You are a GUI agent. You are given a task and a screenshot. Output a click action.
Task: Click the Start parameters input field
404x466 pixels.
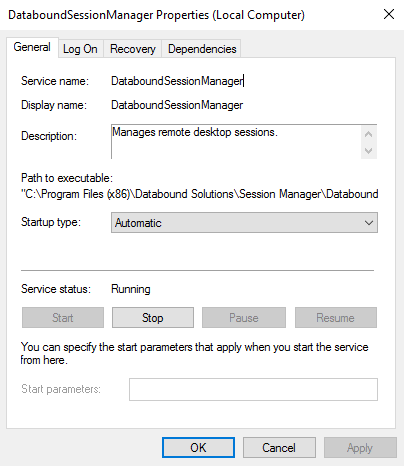pos(253,389)
